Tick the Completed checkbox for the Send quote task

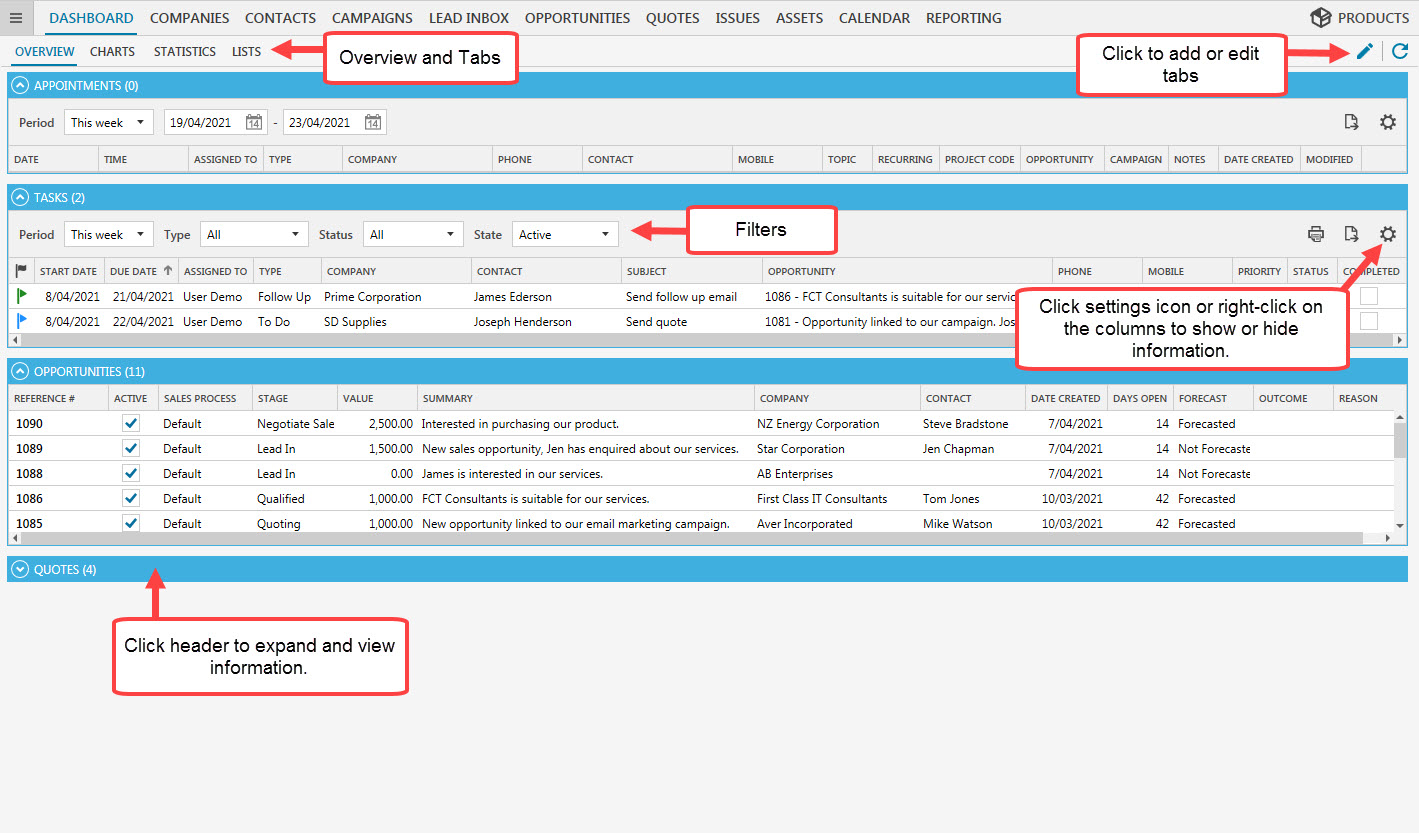pyautogui.click(x=1368, y=321)
